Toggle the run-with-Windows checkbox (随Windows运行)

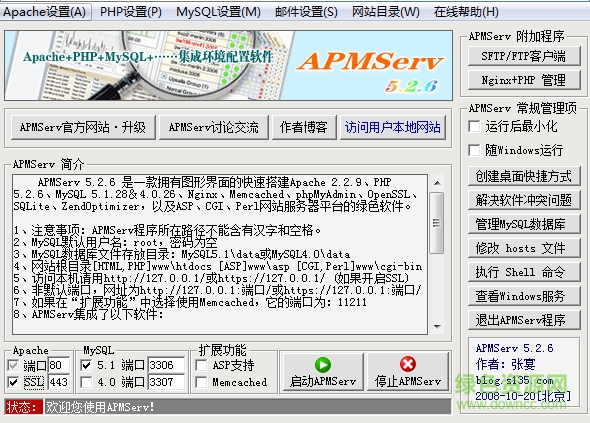tap(474, 150)
